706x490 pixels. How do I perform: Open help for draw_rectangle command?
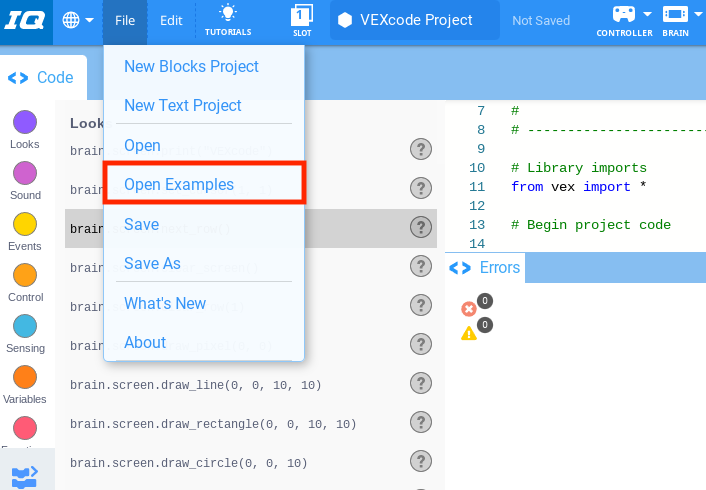point(421,423)
